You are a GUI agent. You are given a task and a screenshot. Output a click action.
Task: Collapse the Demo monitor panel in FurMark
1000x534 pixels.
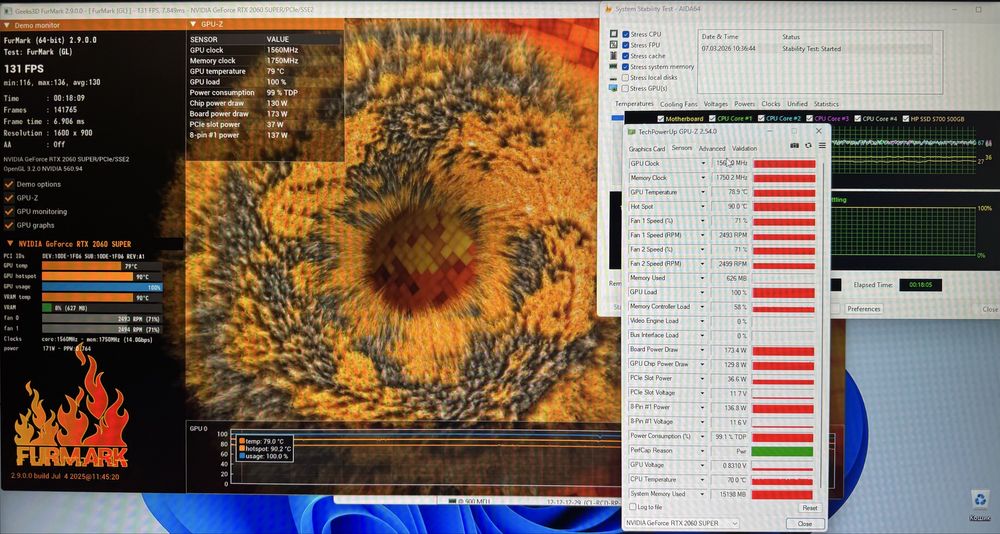[7, 26]
